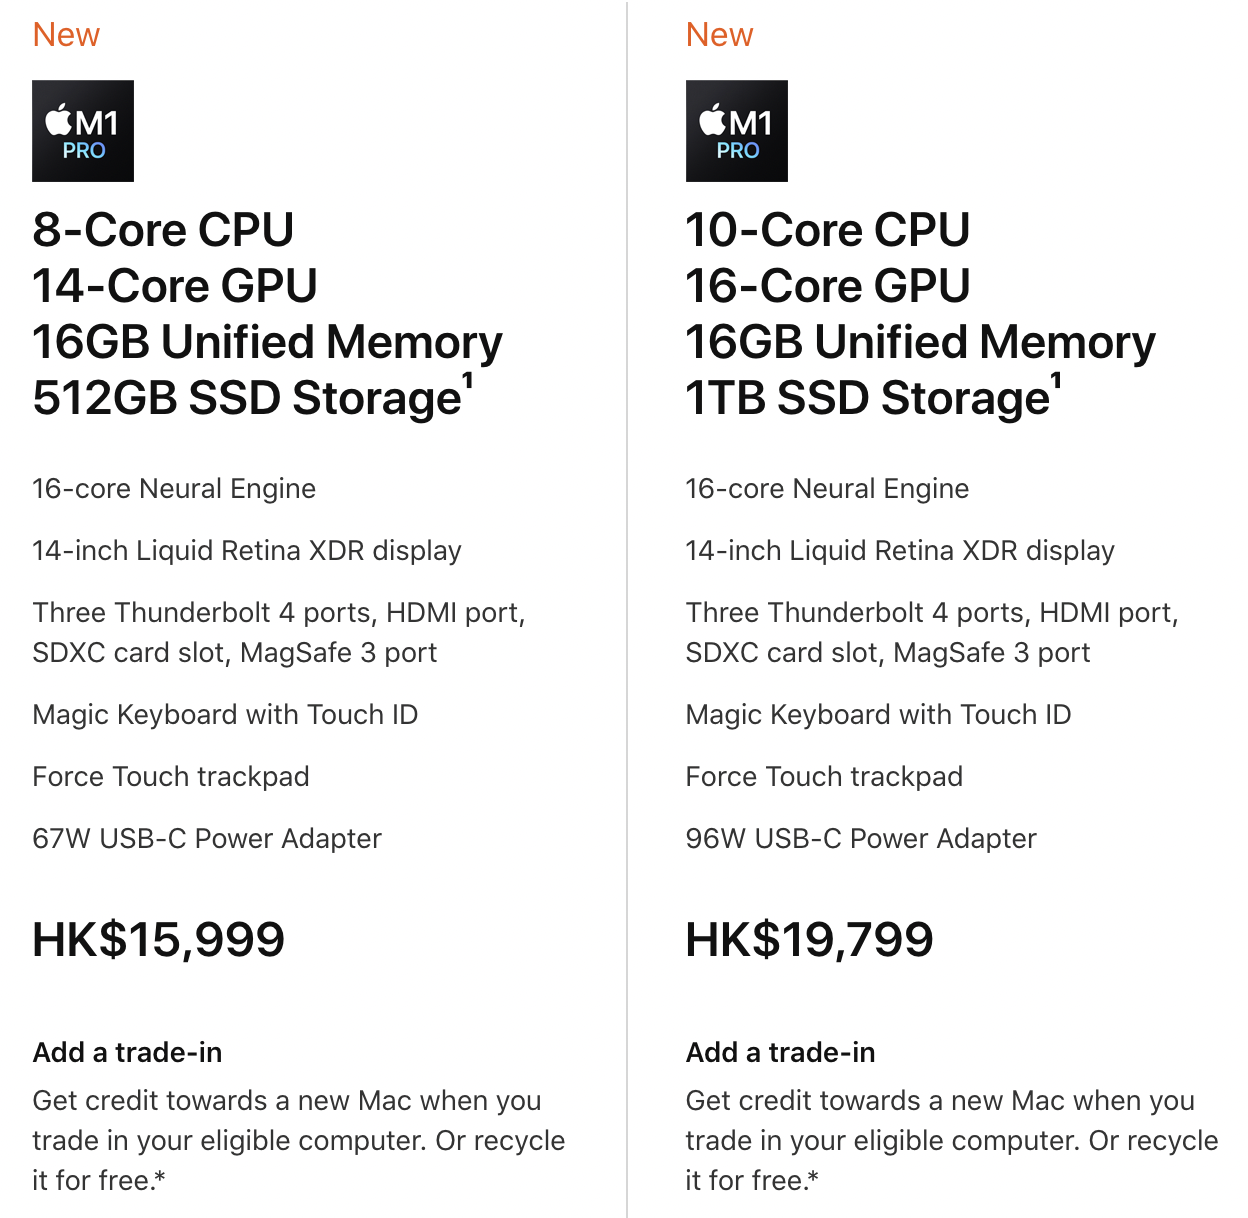Click Add a trade-in under HK$19,799

(x=780, y=1052)
